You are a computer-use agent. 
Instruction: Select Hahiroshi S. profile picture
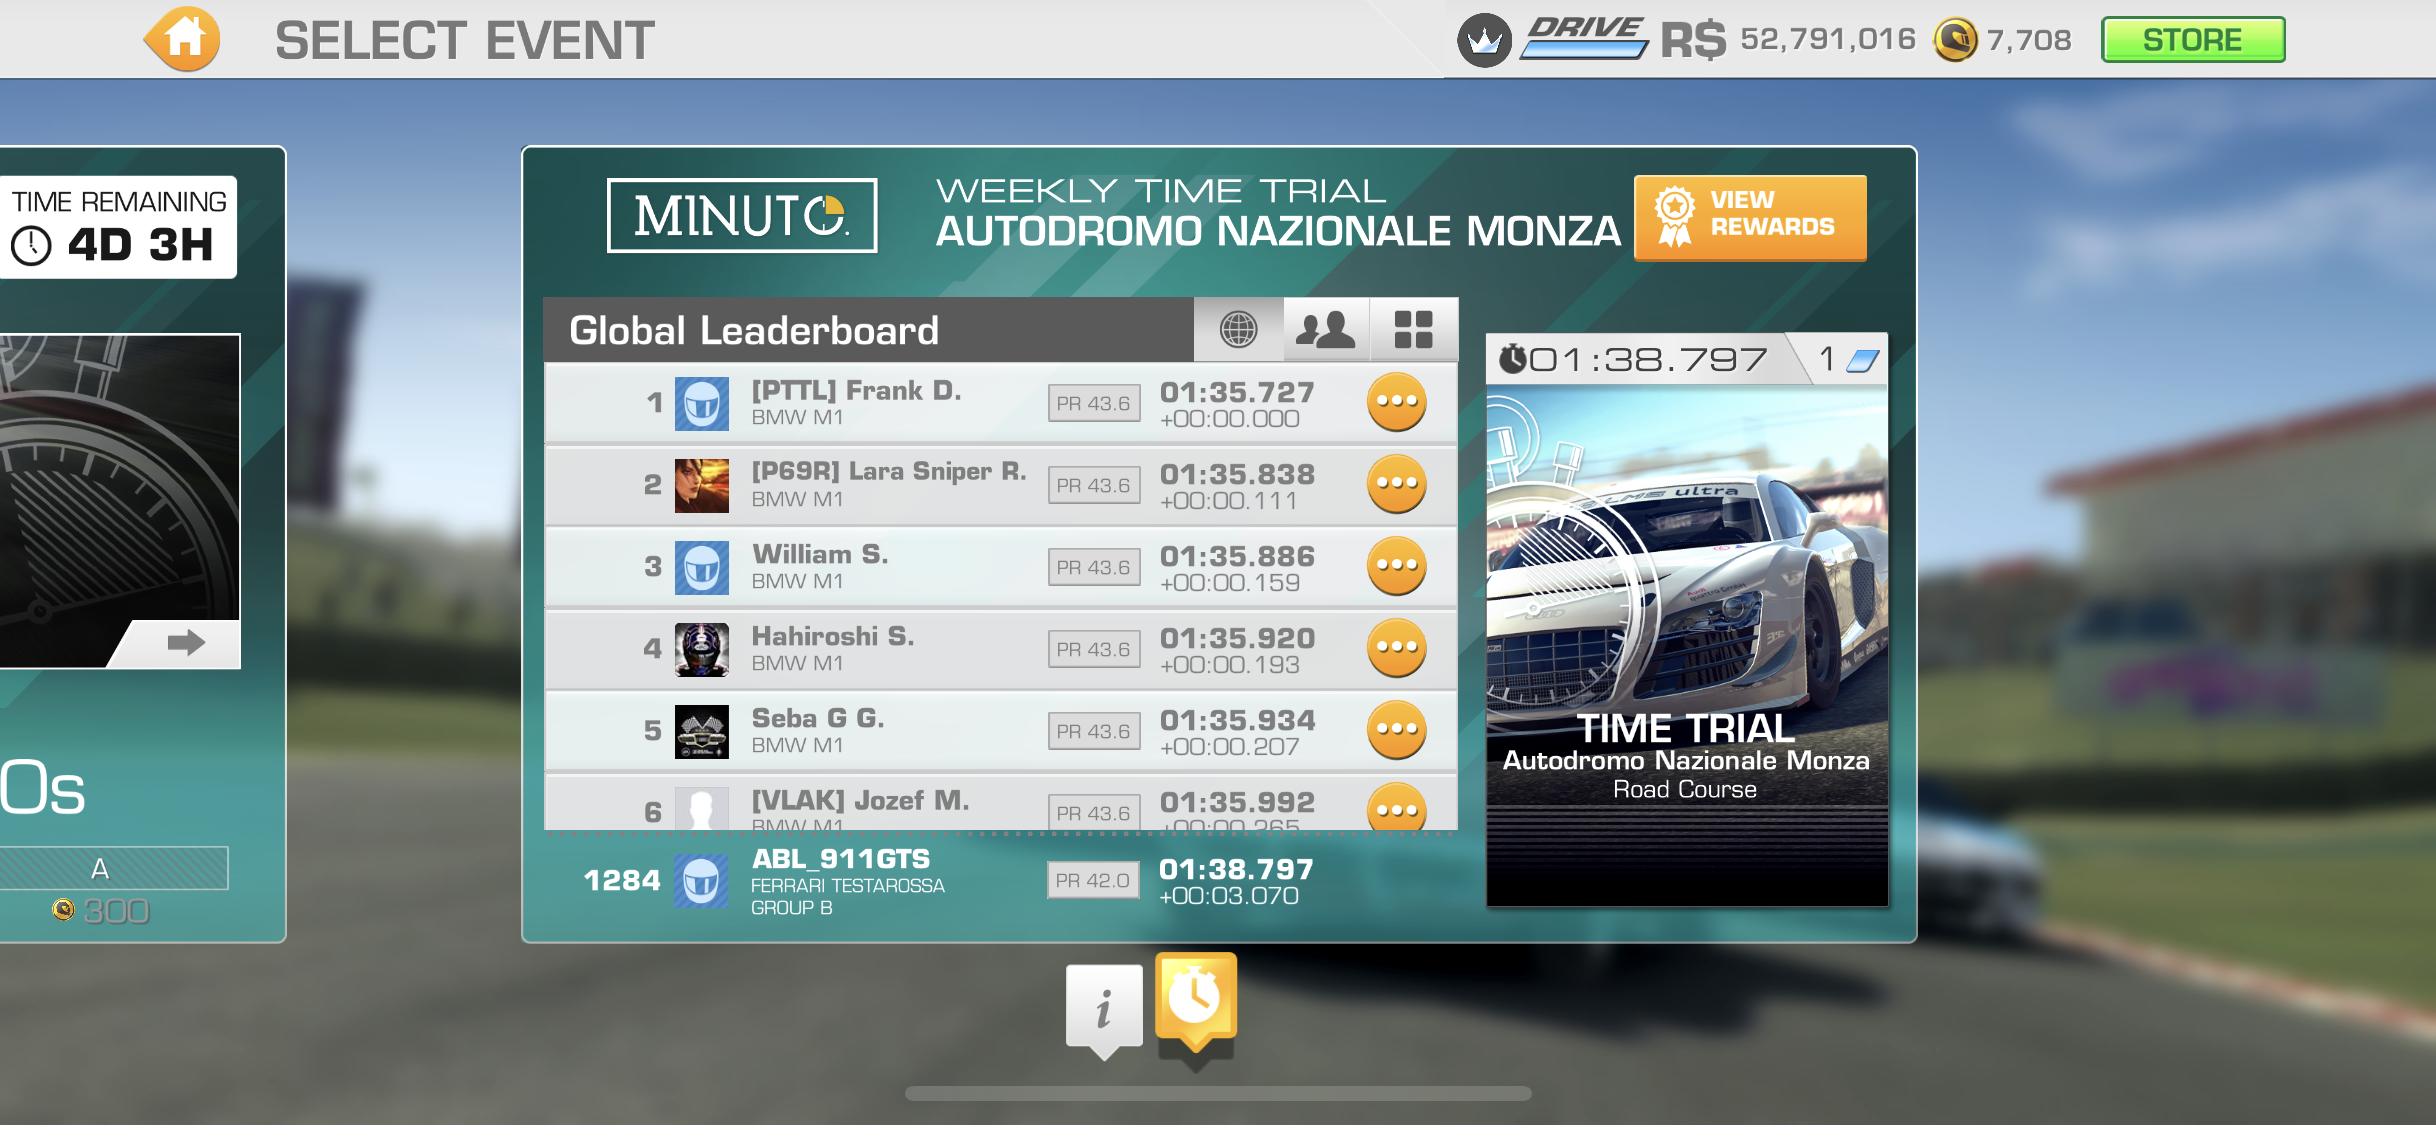(702, 650)
